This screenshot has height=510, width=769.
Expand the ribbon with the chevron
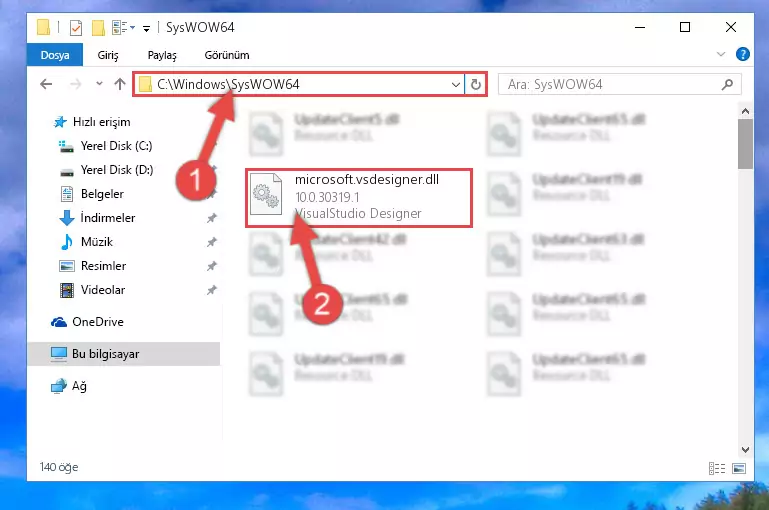pyautogui.click(x=720, y=54)
